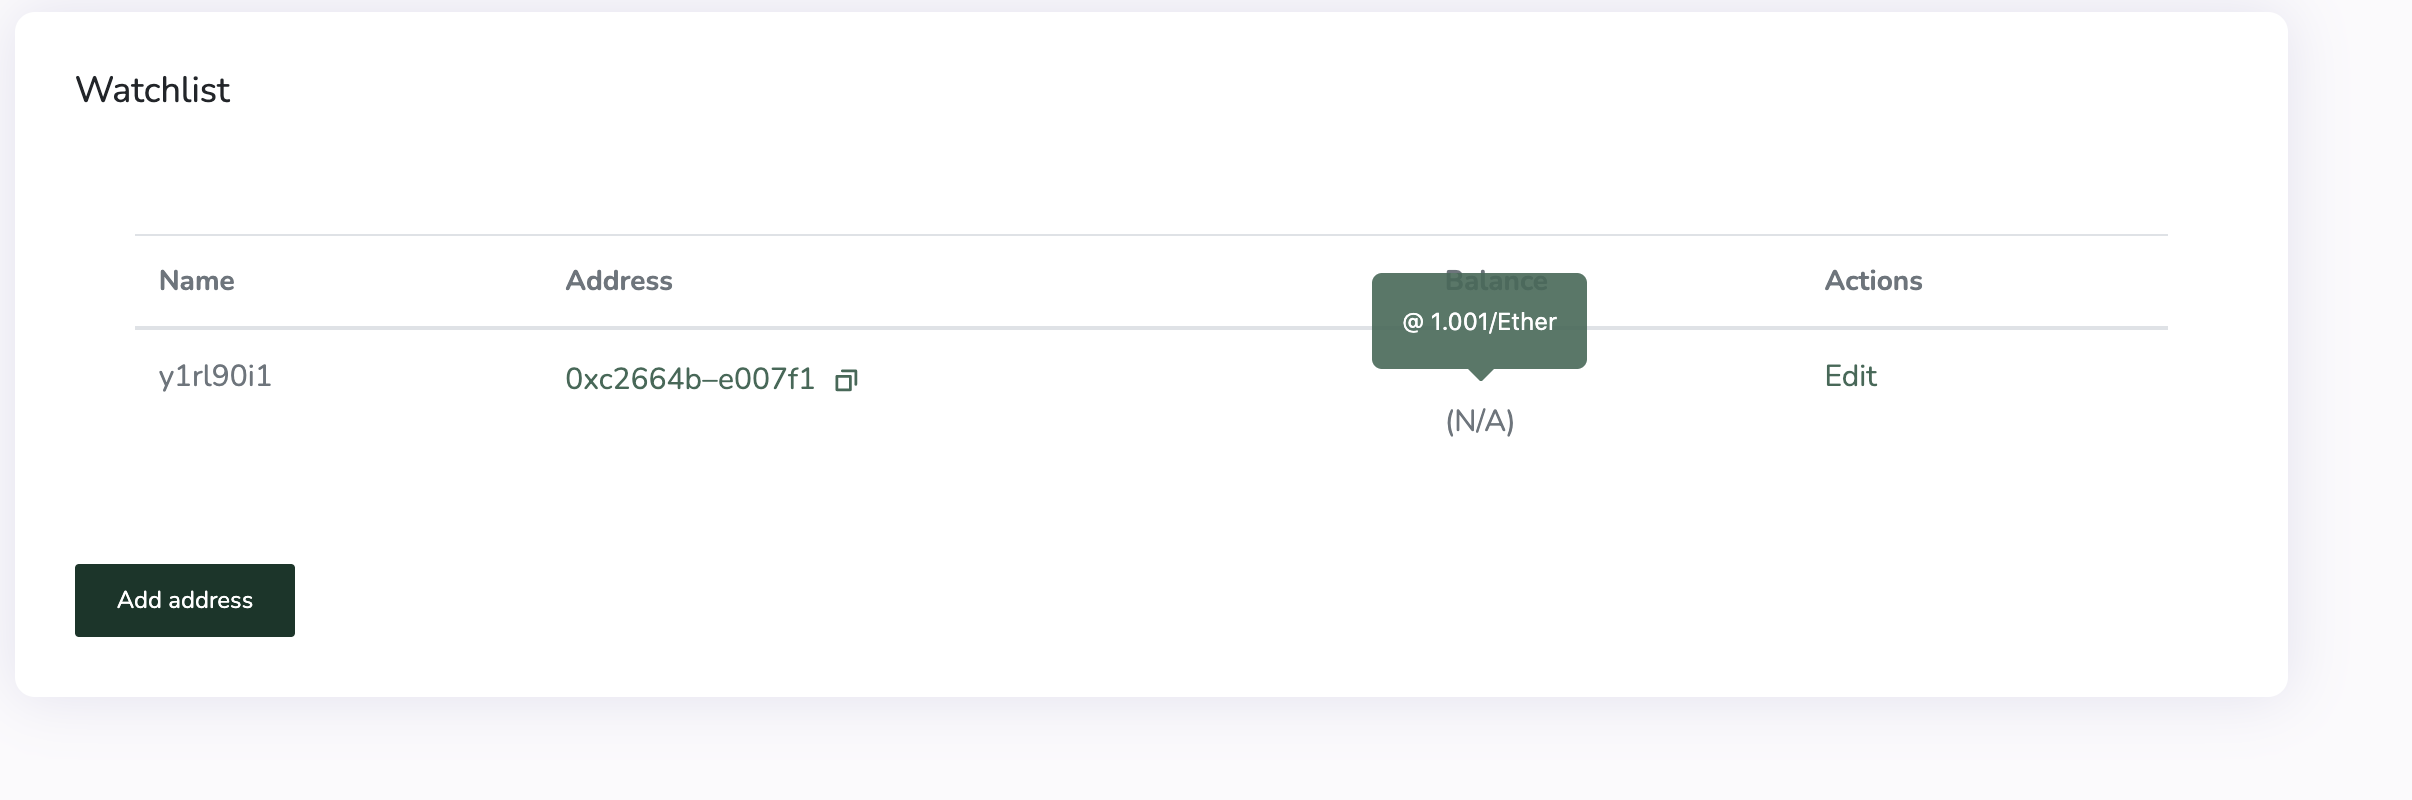Click the Balance column header
The height and width of the screenshot is (800, 2412).
point(1496,281)
